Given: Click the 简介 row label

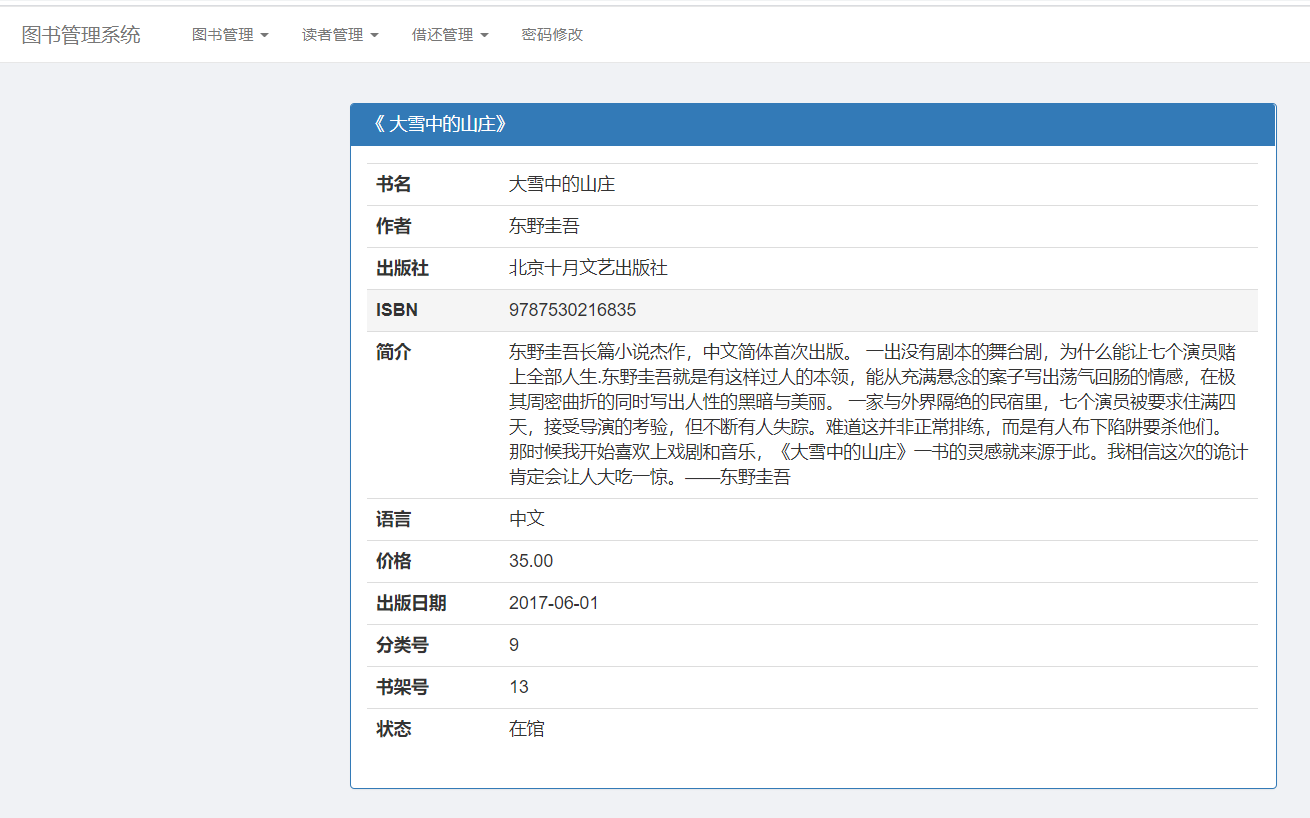Looking at the screenshot, I should click(x=393, y=352).
